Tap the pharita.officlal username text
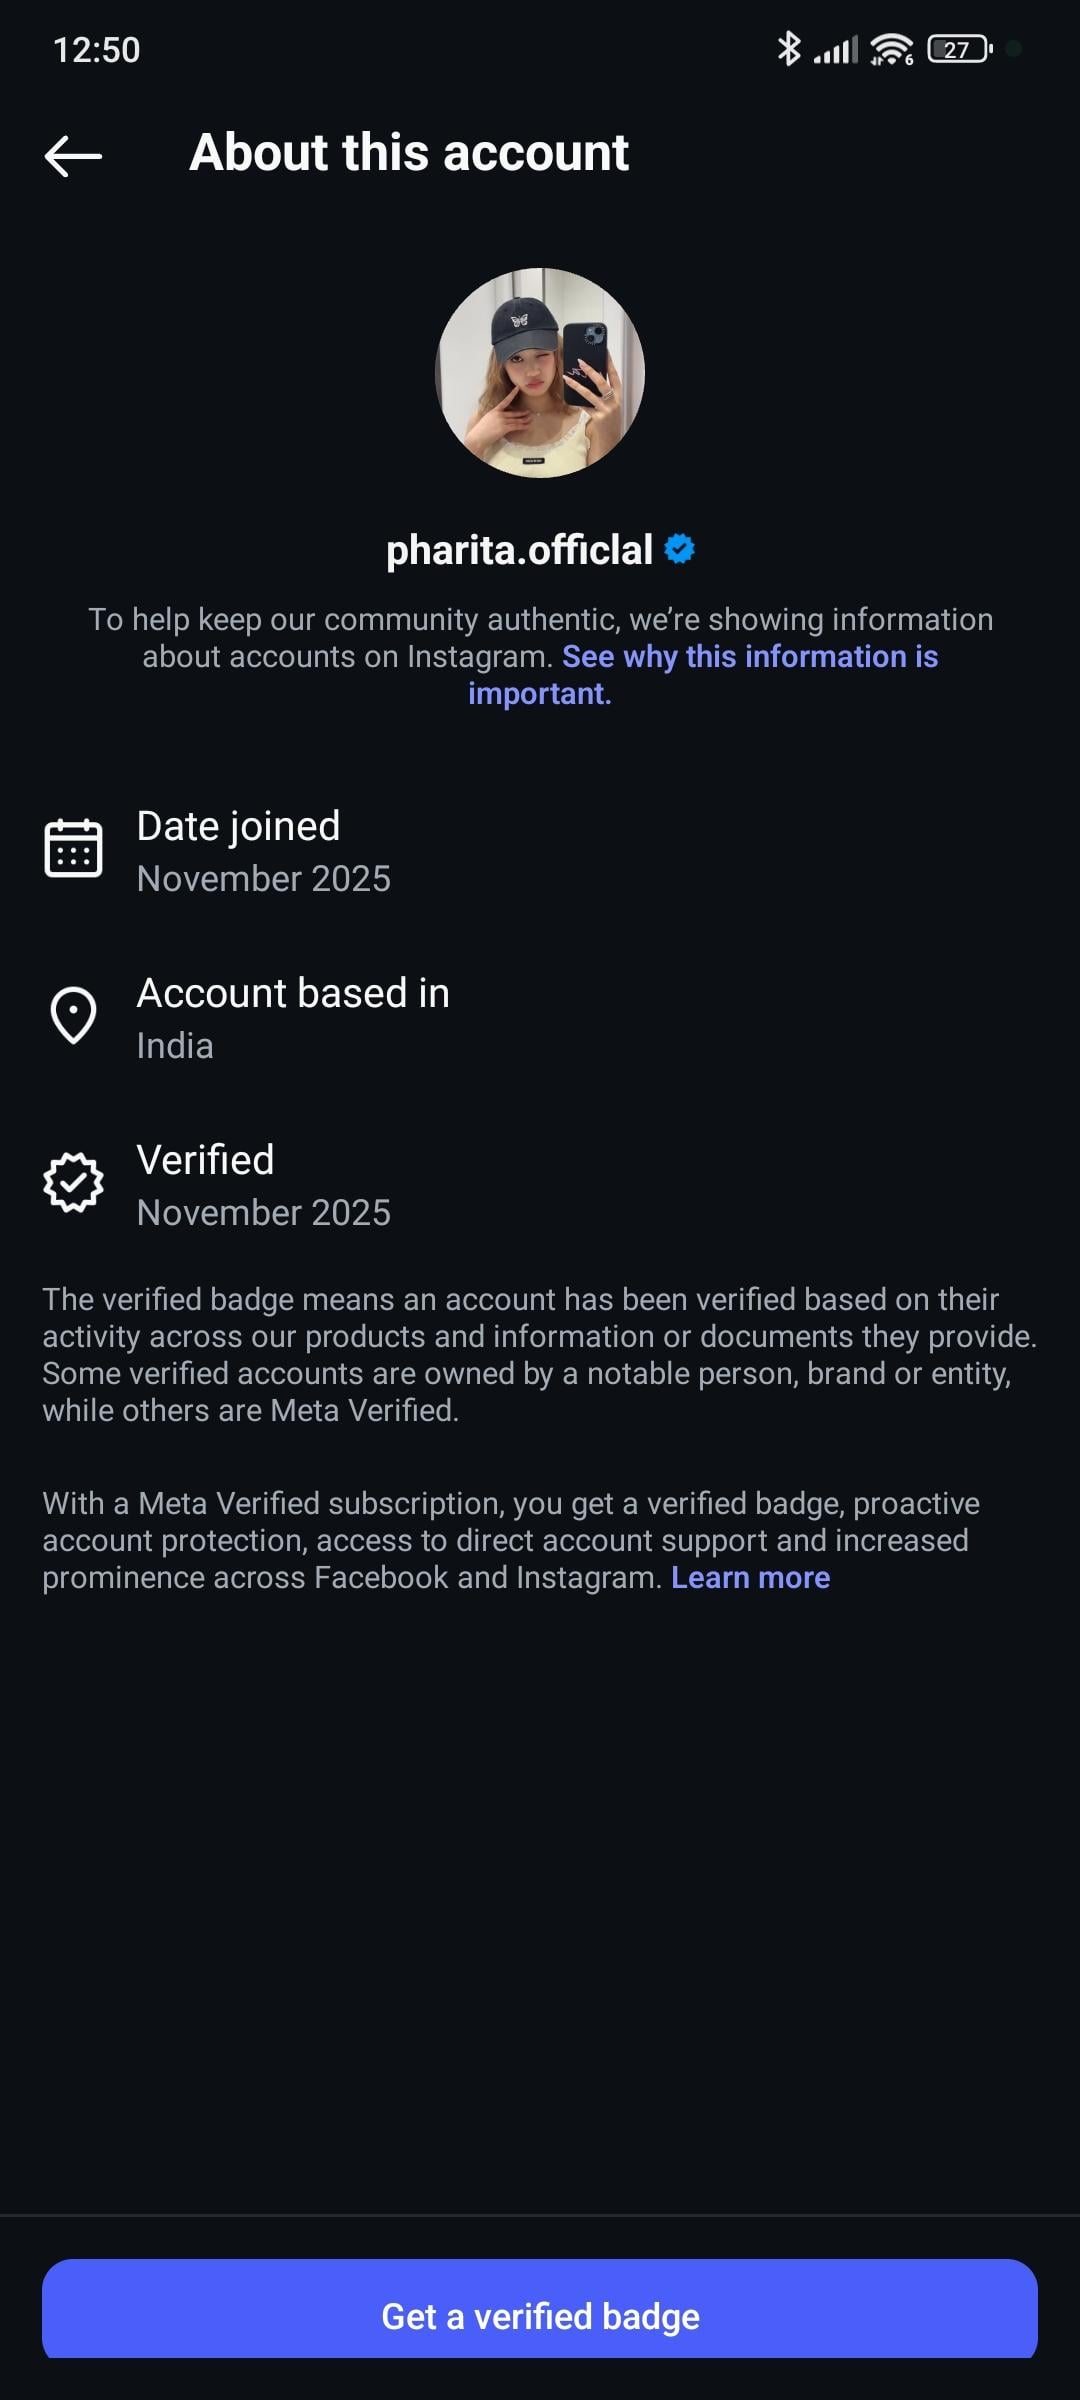Image resolution: width=1080 pixels, height=2400 pixels. point(519,550)
